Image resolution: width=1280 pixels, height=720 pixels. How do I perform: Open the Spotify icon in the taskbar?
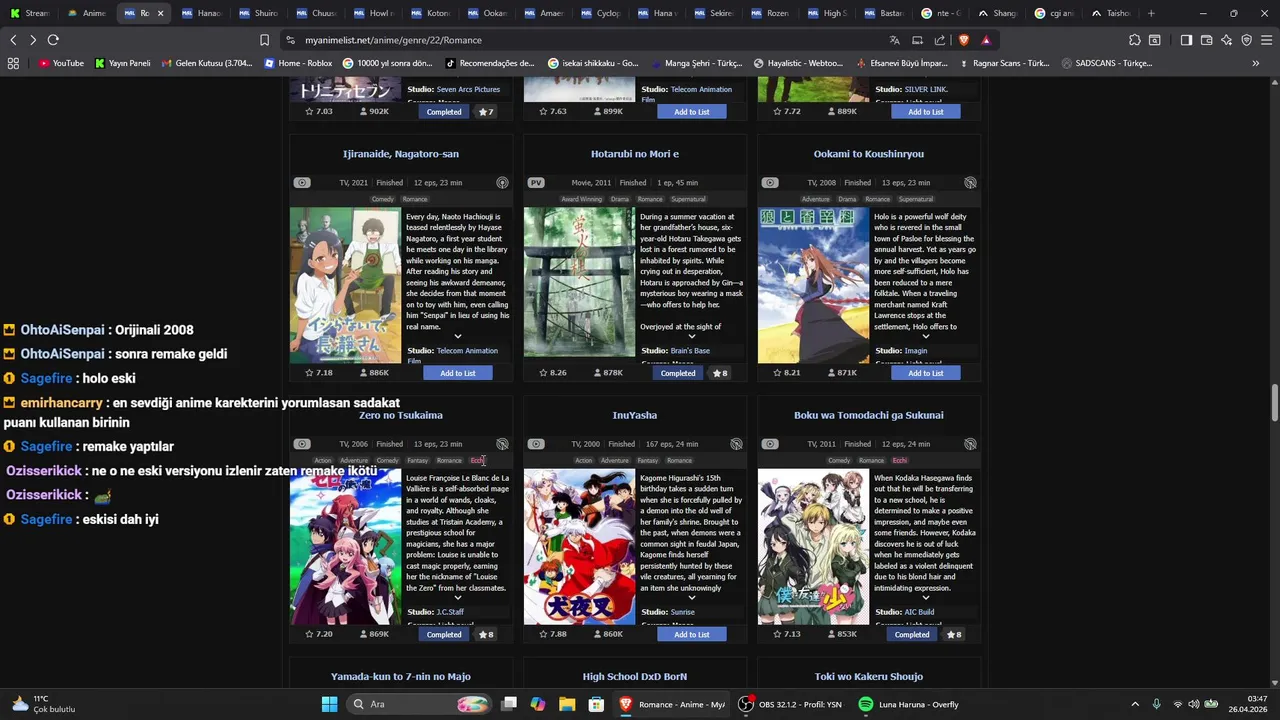point(866,704)
